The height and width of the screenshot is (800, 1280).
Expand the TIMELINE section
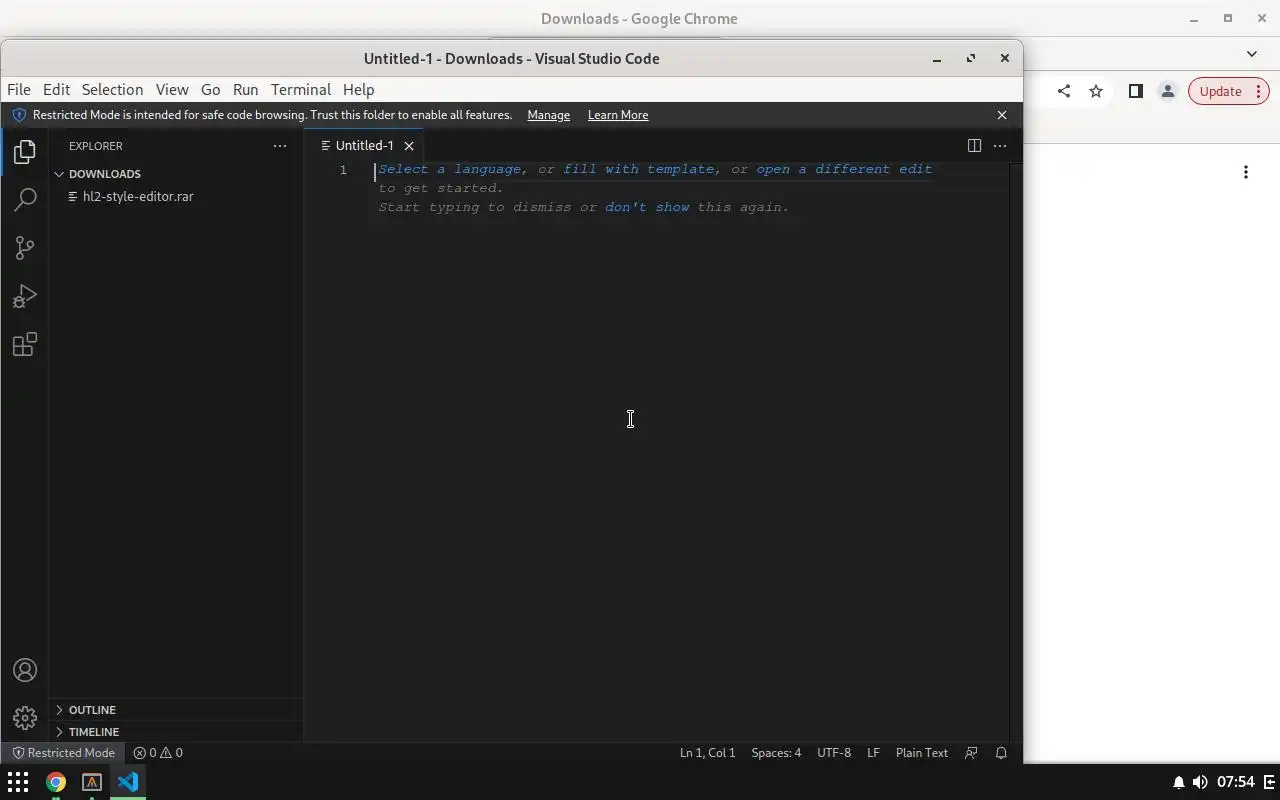[x=176, y=732]
